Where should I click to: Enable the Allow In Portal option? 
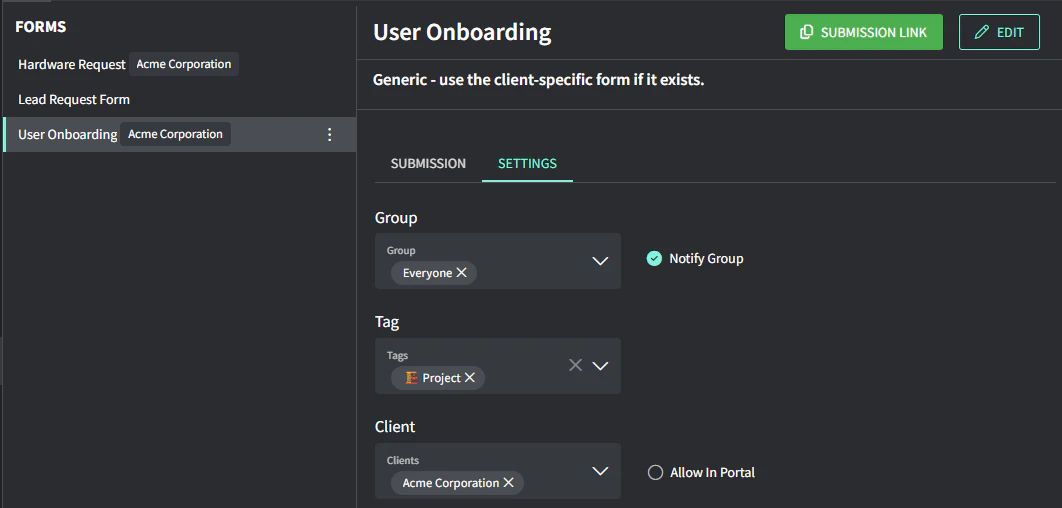coord(655,473)
